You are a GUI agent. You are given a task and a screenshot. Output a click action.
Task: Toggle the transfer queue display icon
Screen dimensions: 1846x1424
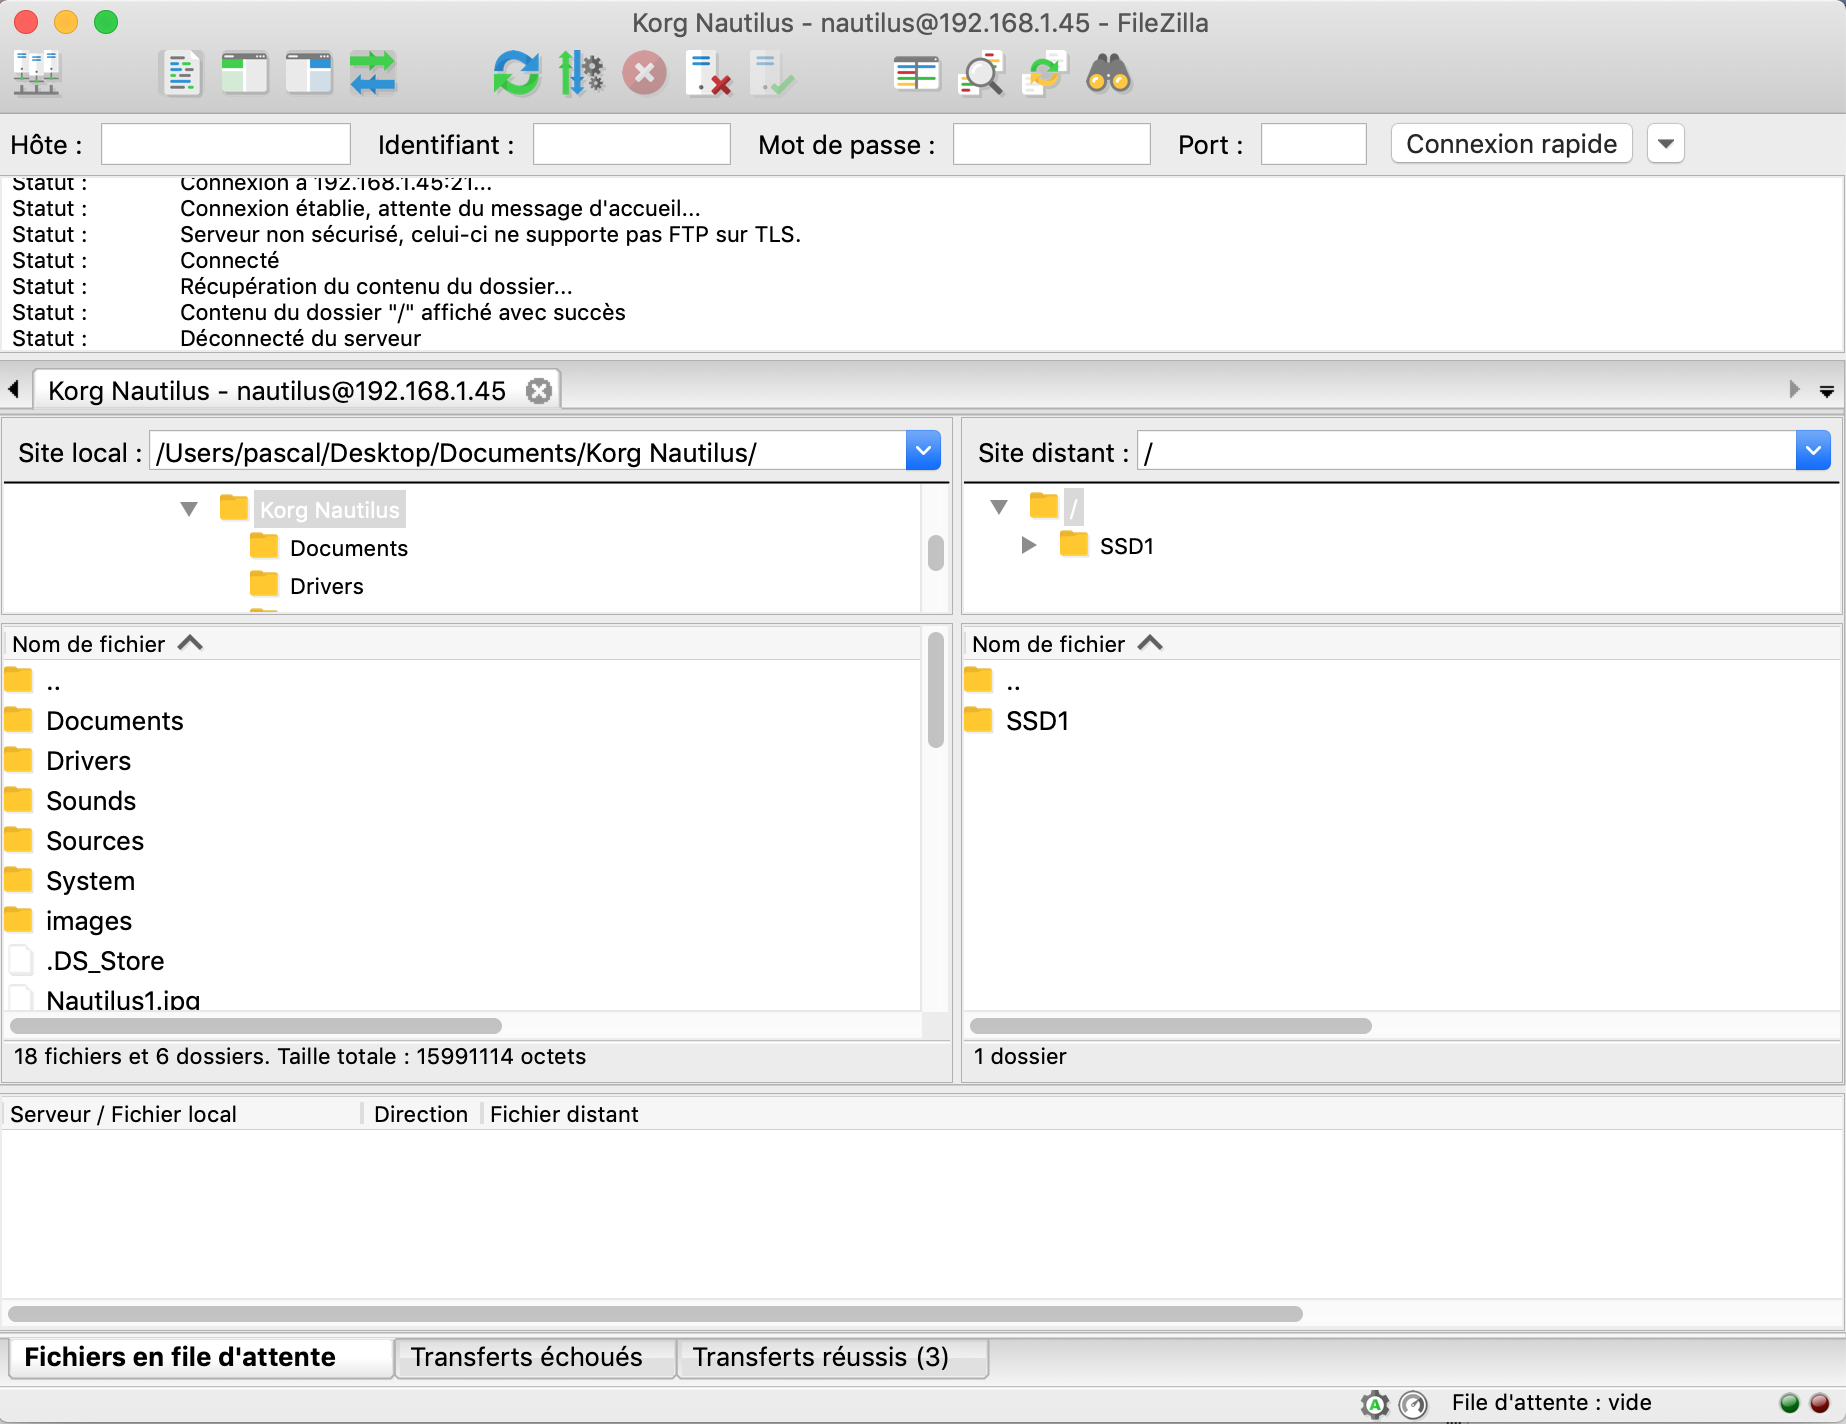click(x=373, y=73)
